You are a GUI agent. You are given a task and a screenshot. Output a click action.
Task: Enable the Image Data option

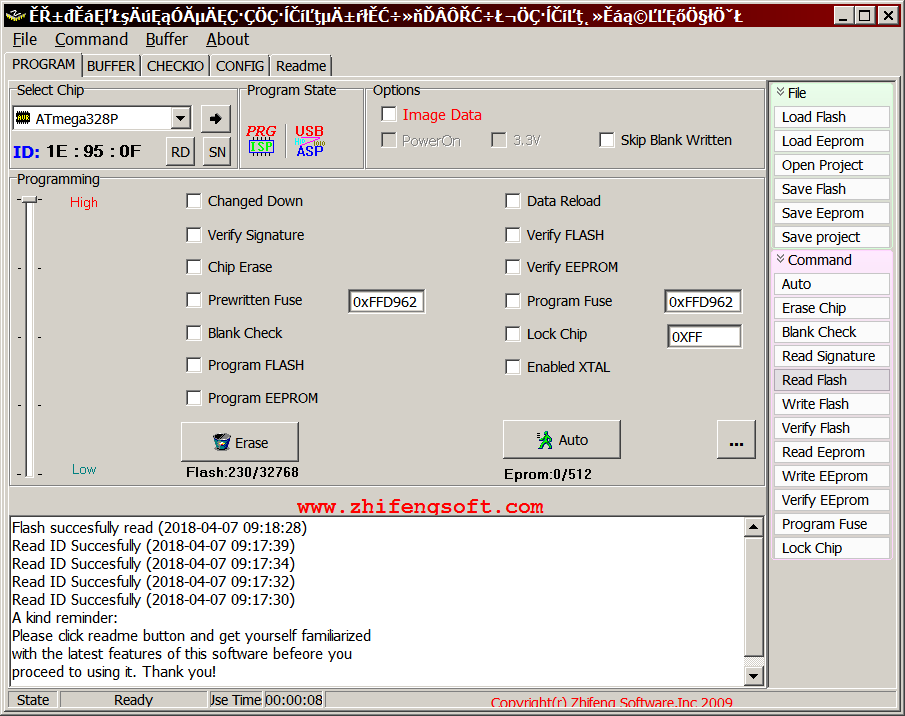click(389, 114)
